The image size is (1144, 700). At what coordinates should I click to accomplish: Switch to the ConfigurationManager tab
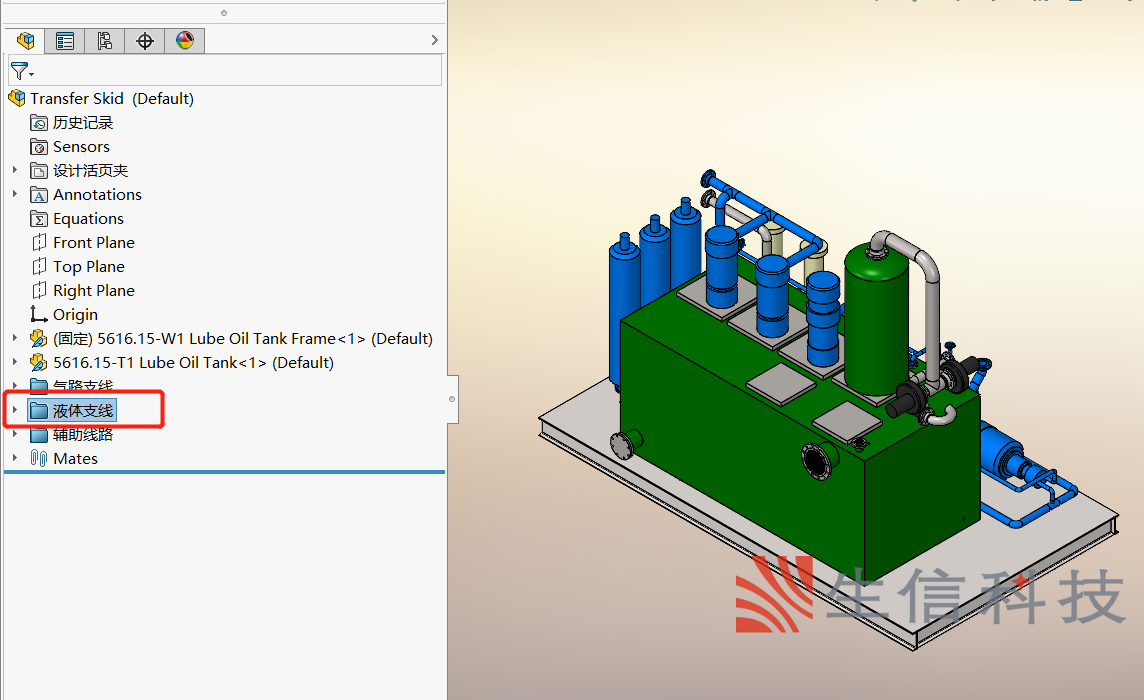(x=104, y=41)
